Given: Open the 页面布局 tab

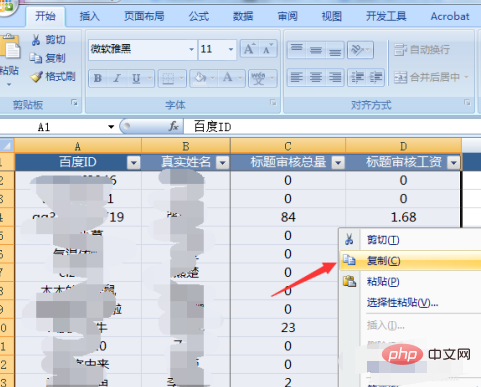Looking at the screenshot, I should pyautogui.click(x=144, y=16).
